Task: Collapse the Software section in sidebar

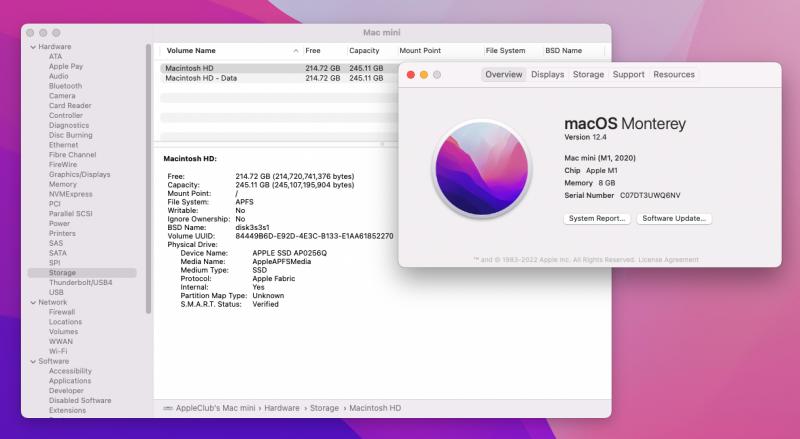Action: [33, 361]
